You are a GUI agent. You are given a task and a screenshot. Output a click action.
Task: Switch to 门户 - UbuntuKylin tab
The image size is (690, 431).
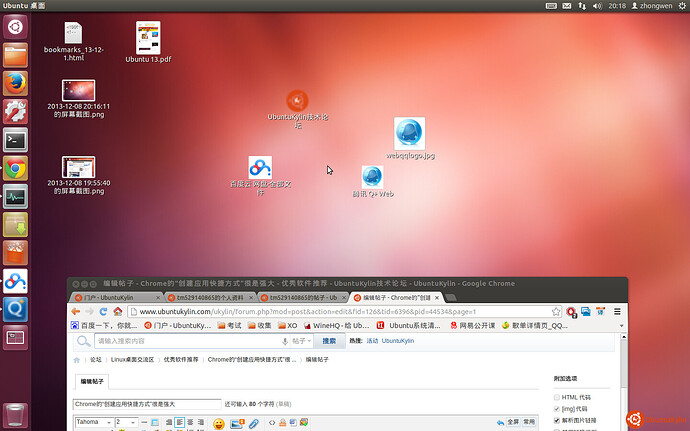pos(116,298)
